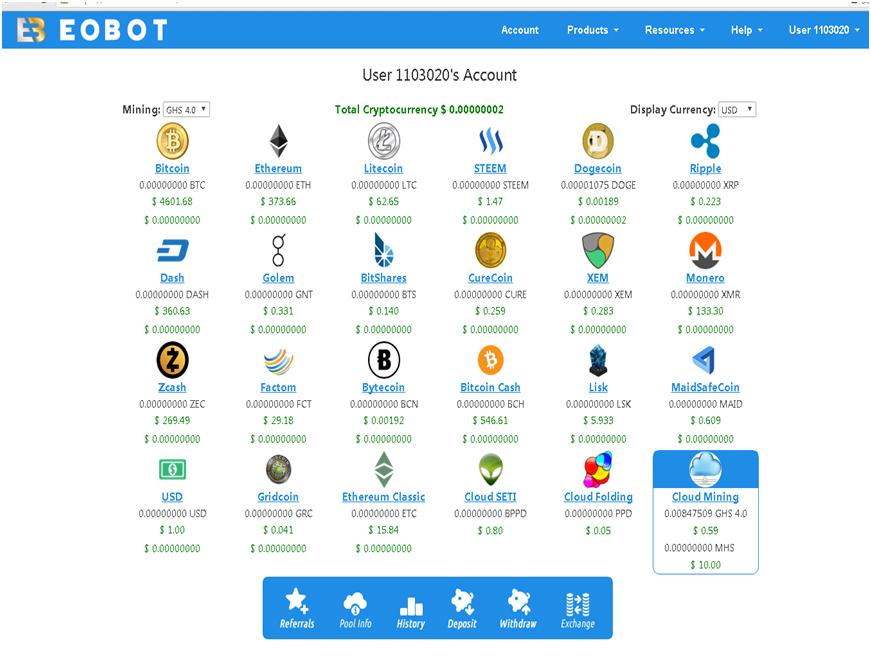Click the Ripple logo icon
Viewport: 871px width, 658px height.
tap(705, 140)
